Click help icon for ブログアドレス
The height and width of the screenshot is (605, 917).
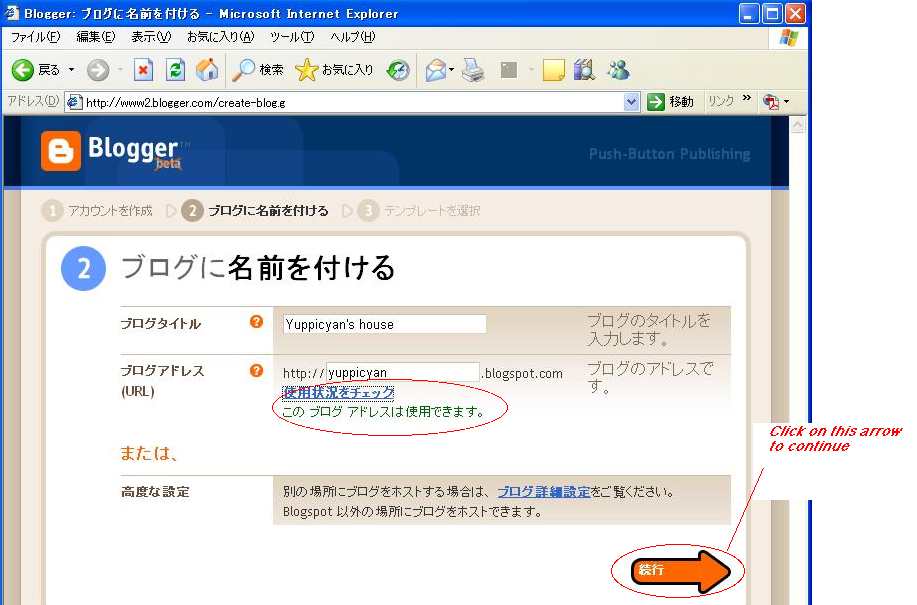[x=256, y=371]
